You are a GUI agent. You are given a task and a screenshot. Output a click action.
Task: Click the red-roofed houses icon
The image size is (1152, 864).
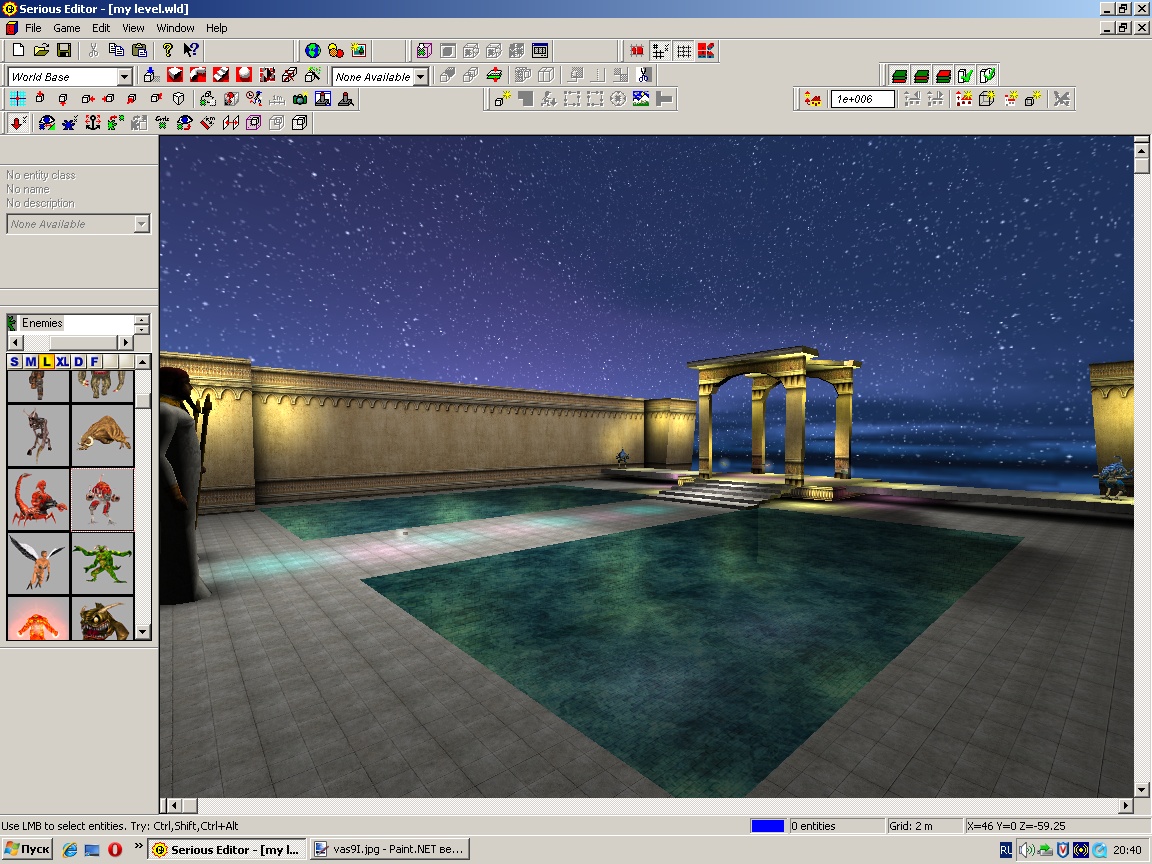[x=813, y=99]
